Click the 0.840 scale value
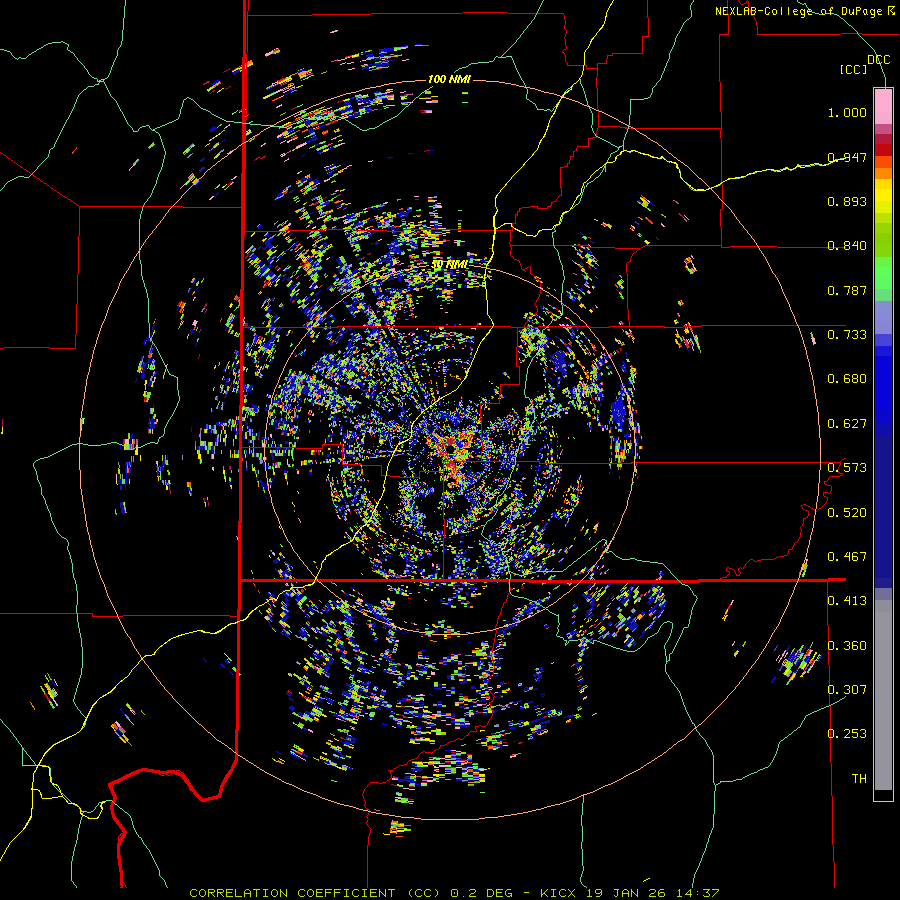 (847, 246)
